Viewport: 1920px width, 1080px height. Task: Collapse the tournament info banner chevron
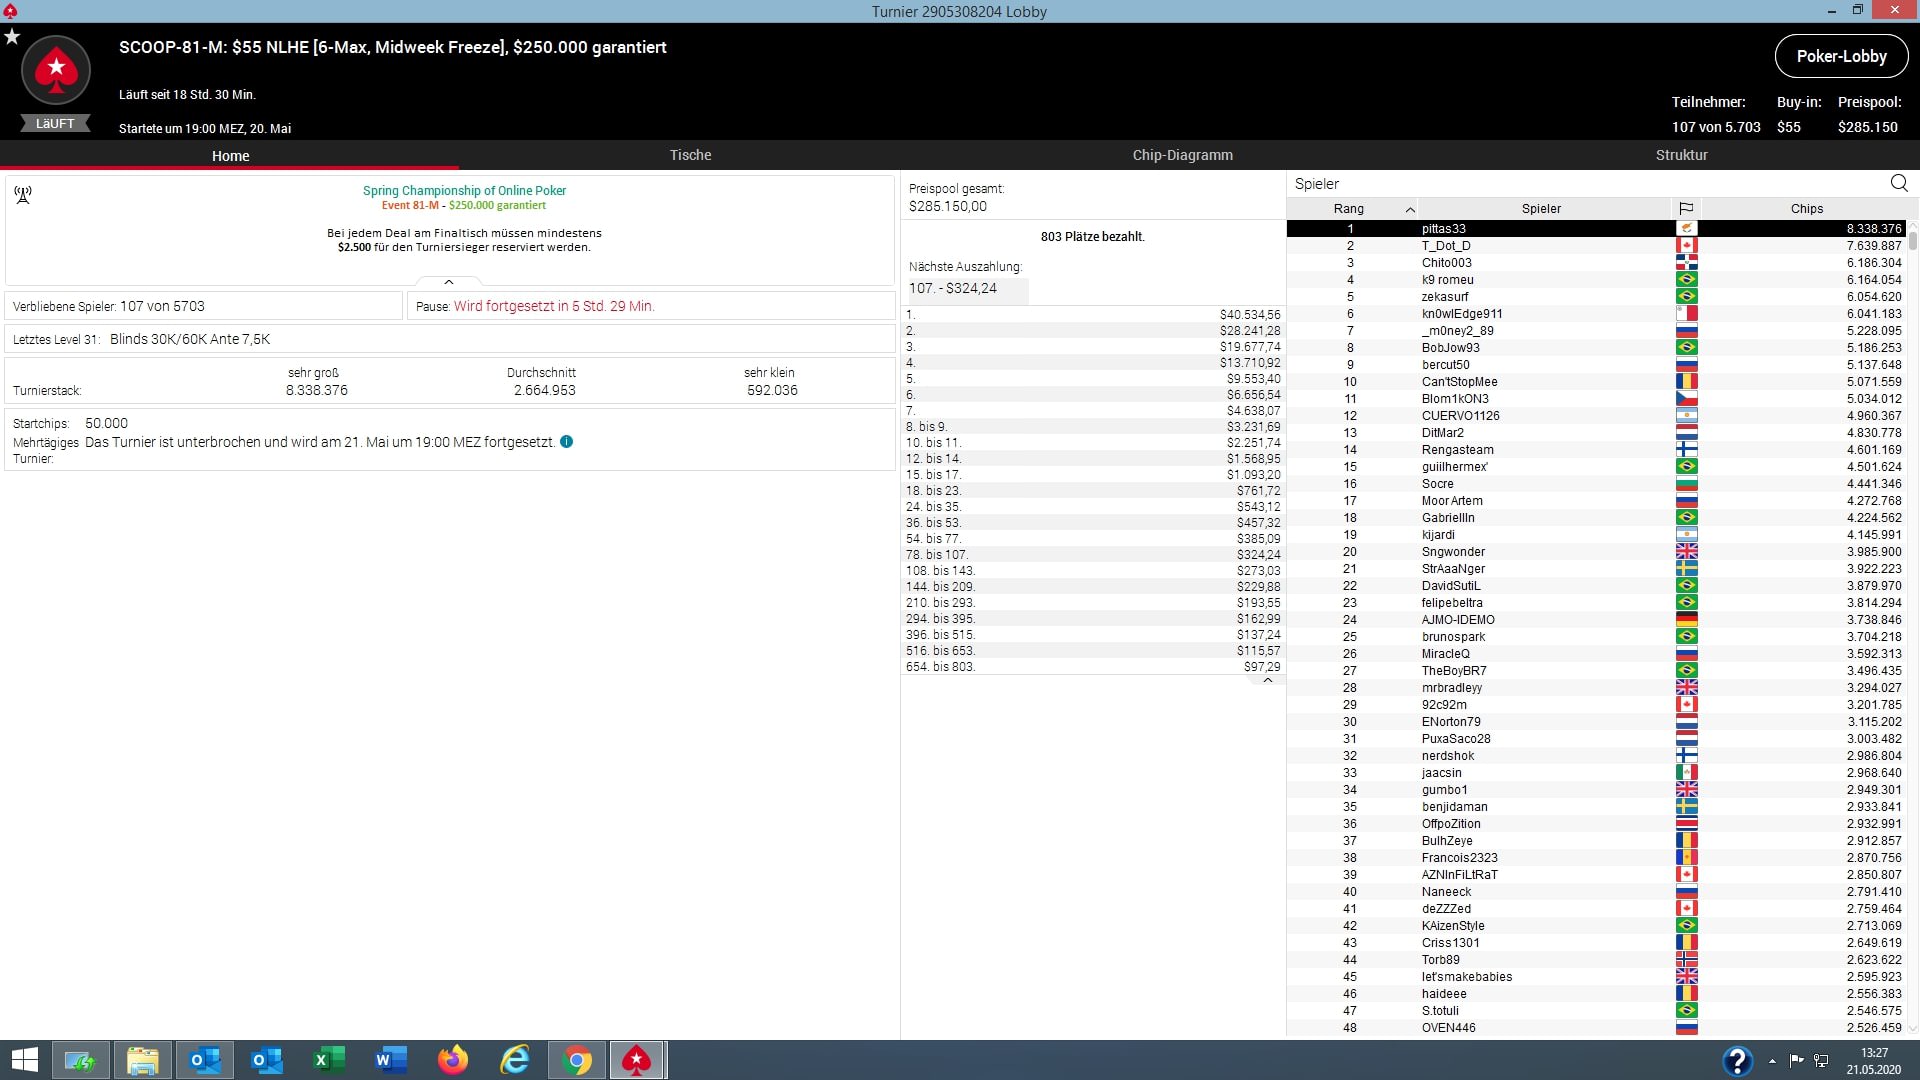click(x=449, y=282)
